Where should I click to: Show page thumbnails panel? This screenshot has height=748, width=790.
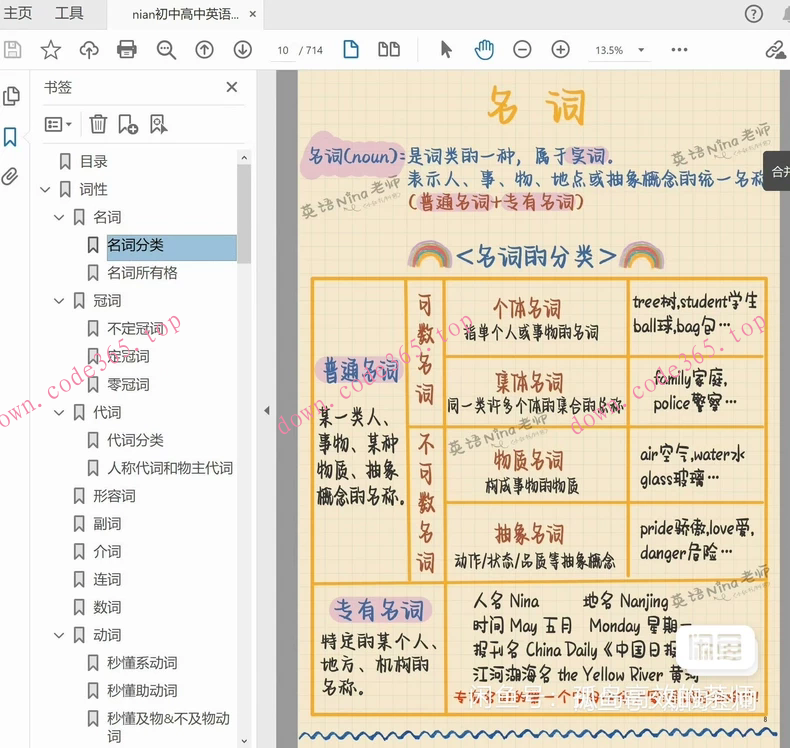point(11,96)
